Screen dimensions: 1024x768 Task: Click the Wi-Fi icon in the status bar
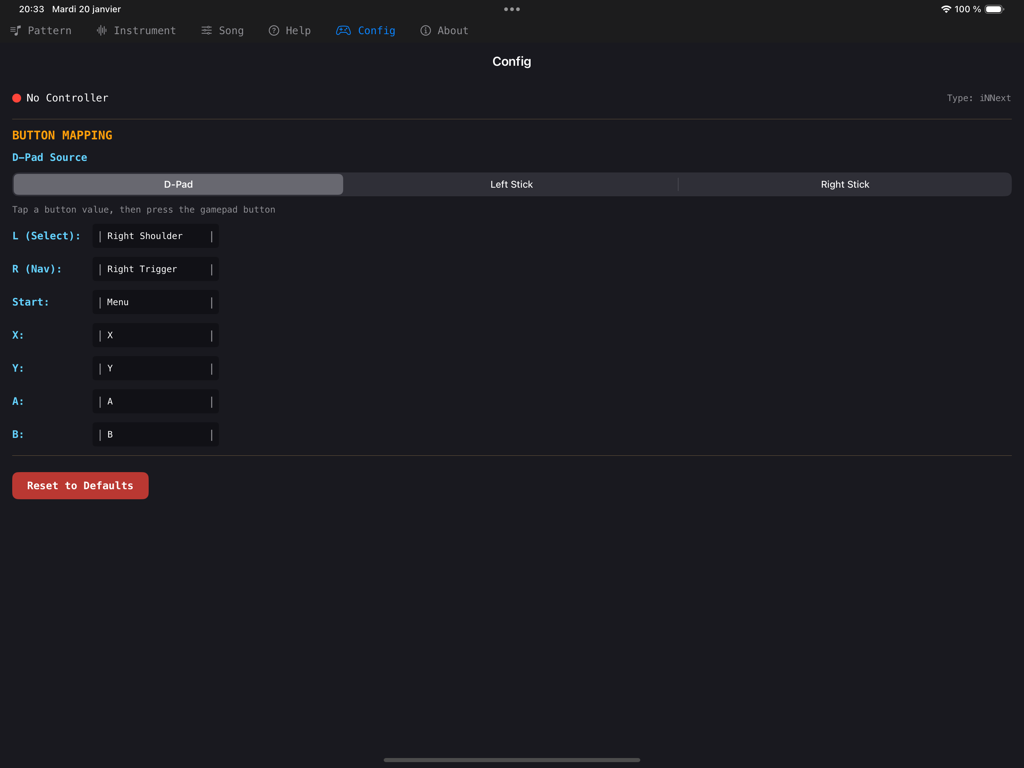tap(948, 8)
